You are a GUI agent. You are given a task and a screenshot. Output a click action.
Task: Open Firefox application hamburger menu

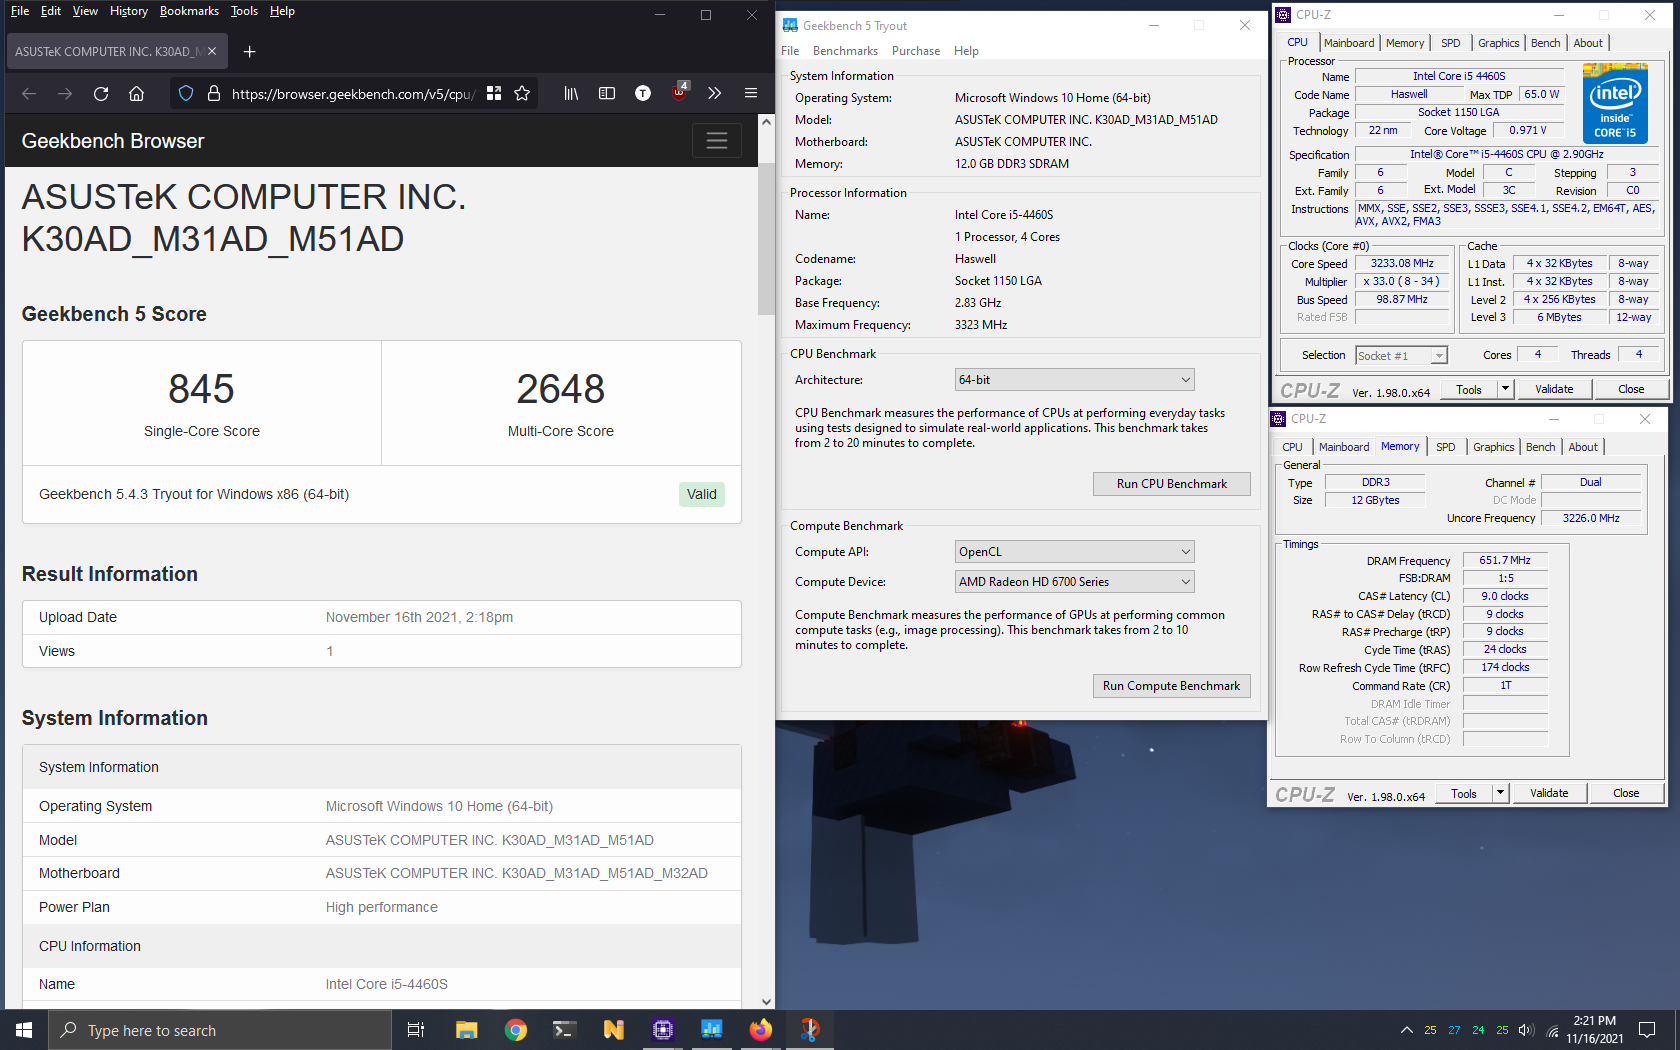[751, 93]
